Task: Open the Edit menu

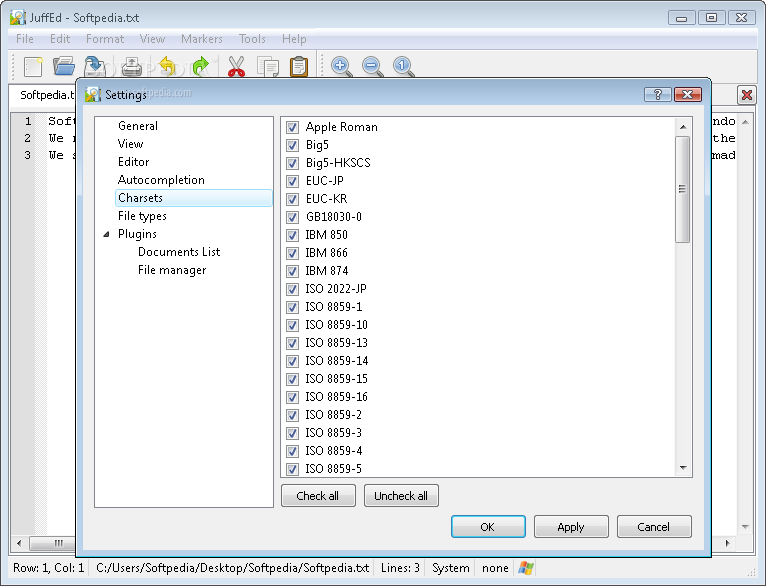Action: tap(60, 39)
